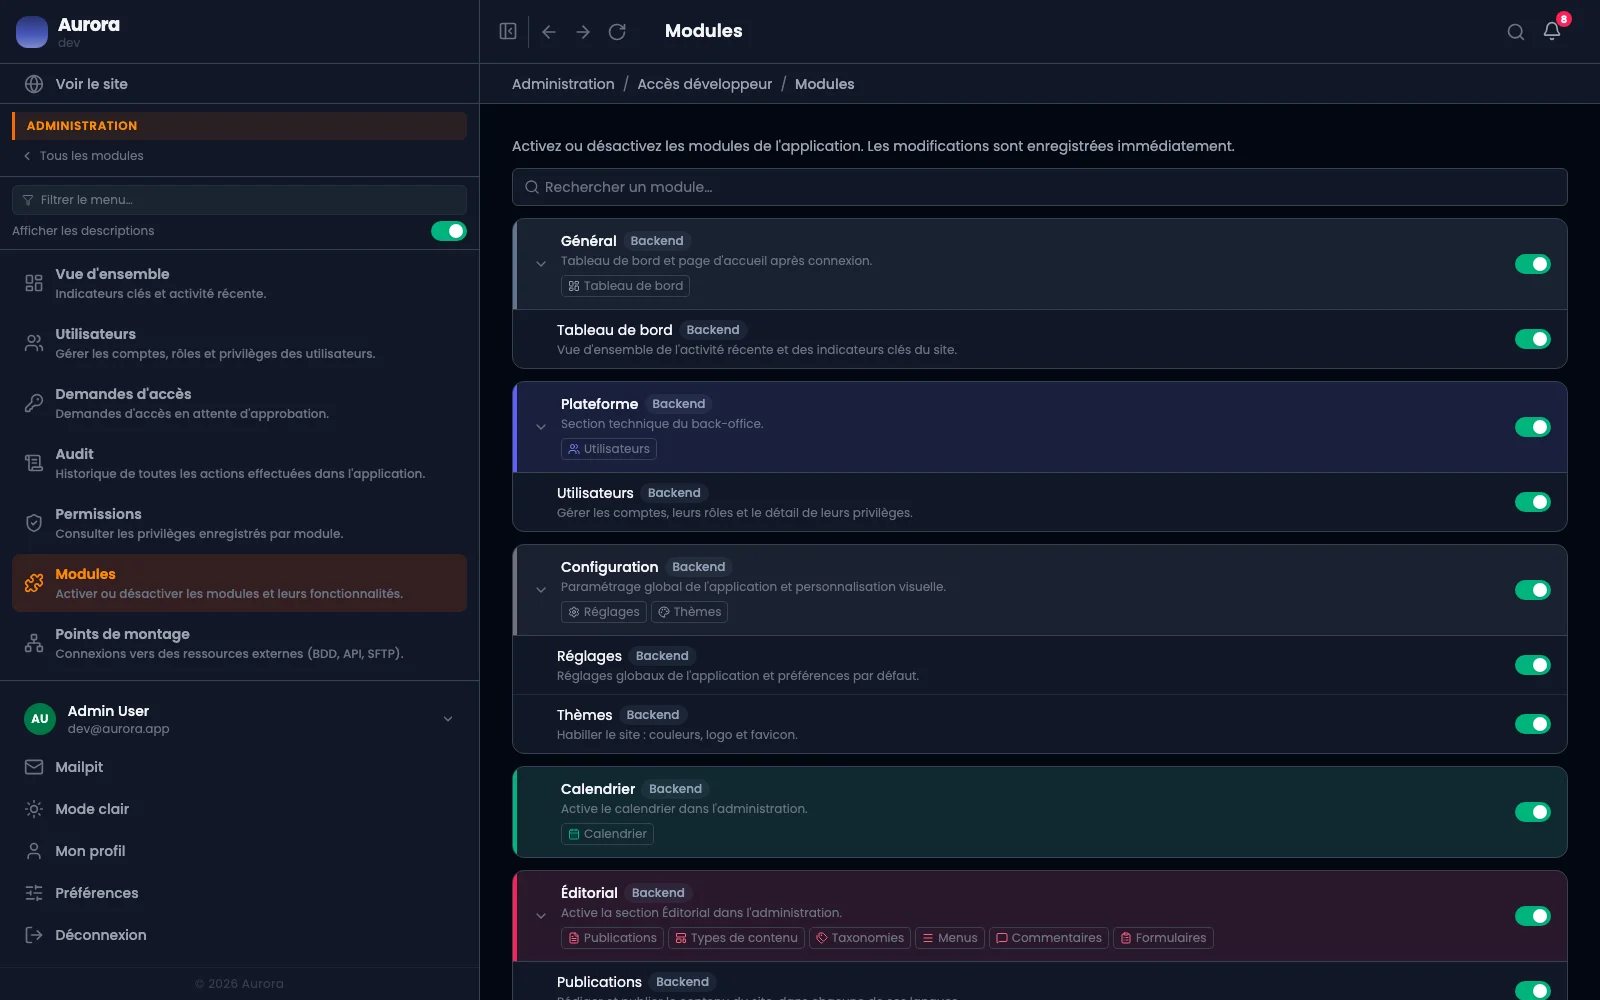
Task: Click the globe icon beside Voir le site
Action: pos(34,84)
